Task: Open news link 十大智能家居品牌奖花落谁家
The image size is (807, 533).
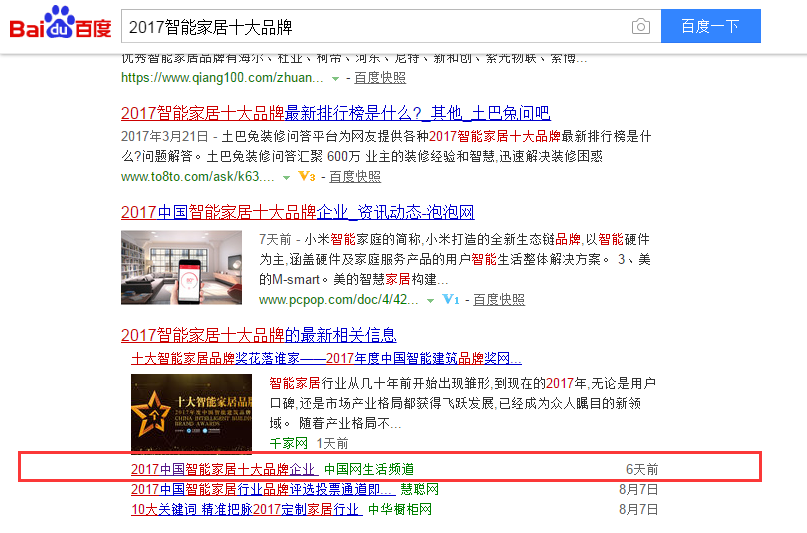Action: coord(326,358)
